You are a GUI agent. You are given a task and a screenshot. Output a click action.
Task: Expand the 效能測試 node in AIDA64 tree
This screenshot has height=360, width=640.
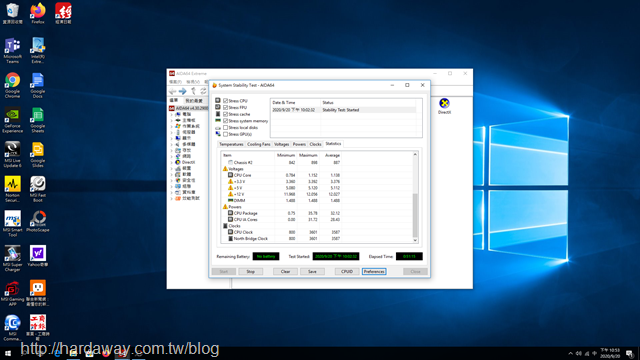pyautogui.click(x=171, y=198)
